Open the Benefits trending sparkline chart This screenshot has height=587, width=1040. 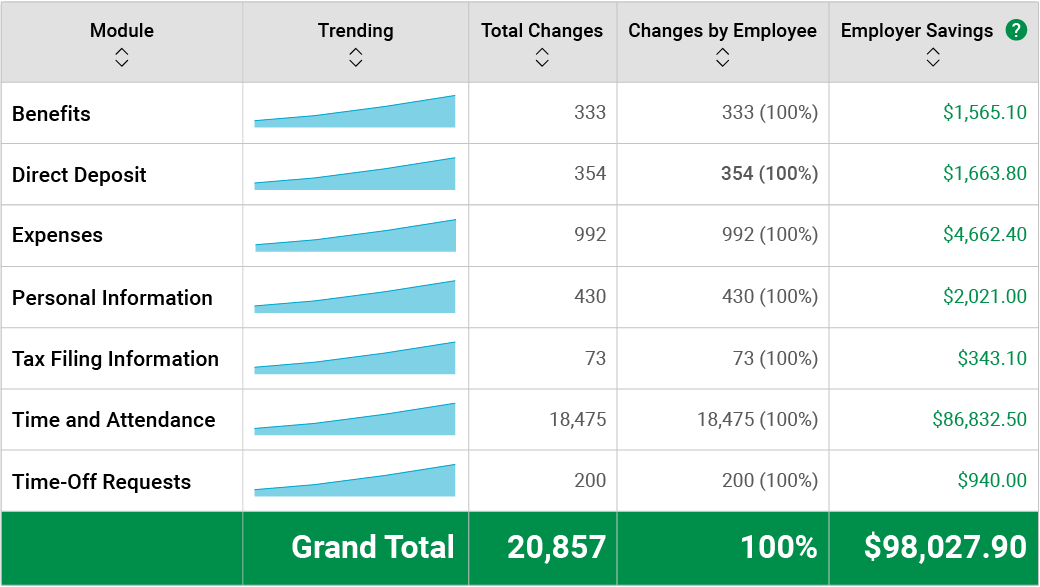tap(355, 113)
